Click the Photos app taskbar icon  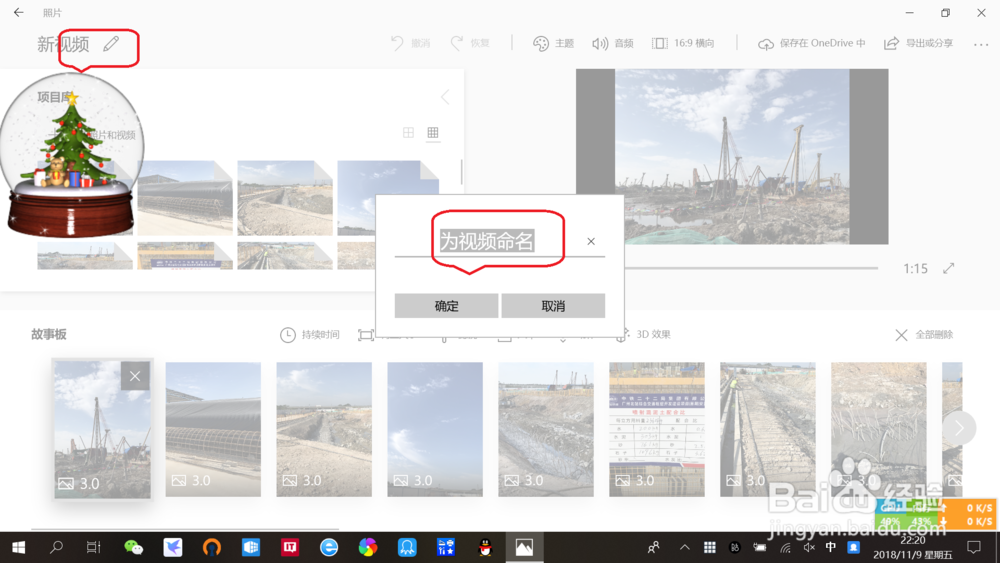[524, 547]
